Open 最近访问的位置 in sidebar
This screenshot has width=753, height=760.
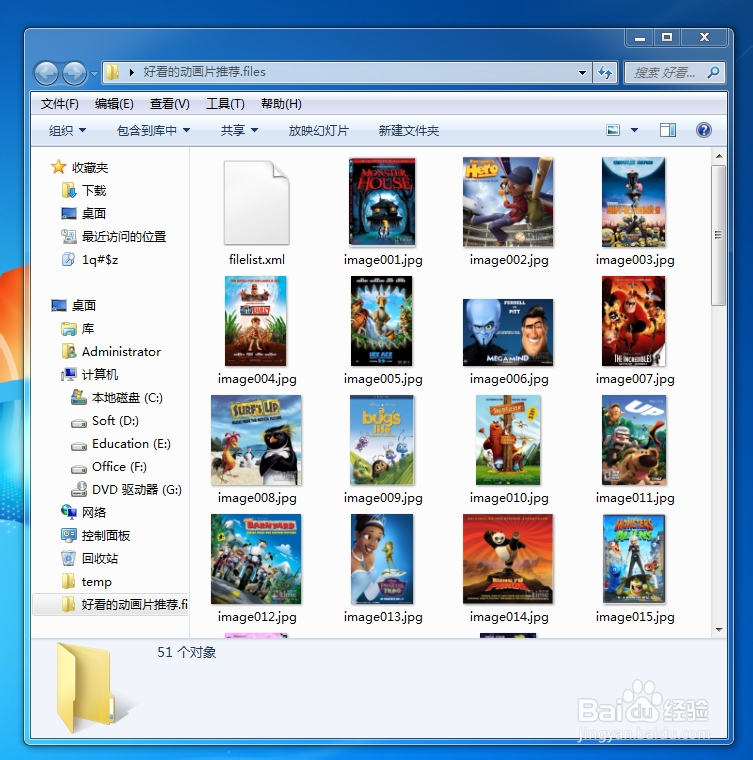(x=114, y=237)
